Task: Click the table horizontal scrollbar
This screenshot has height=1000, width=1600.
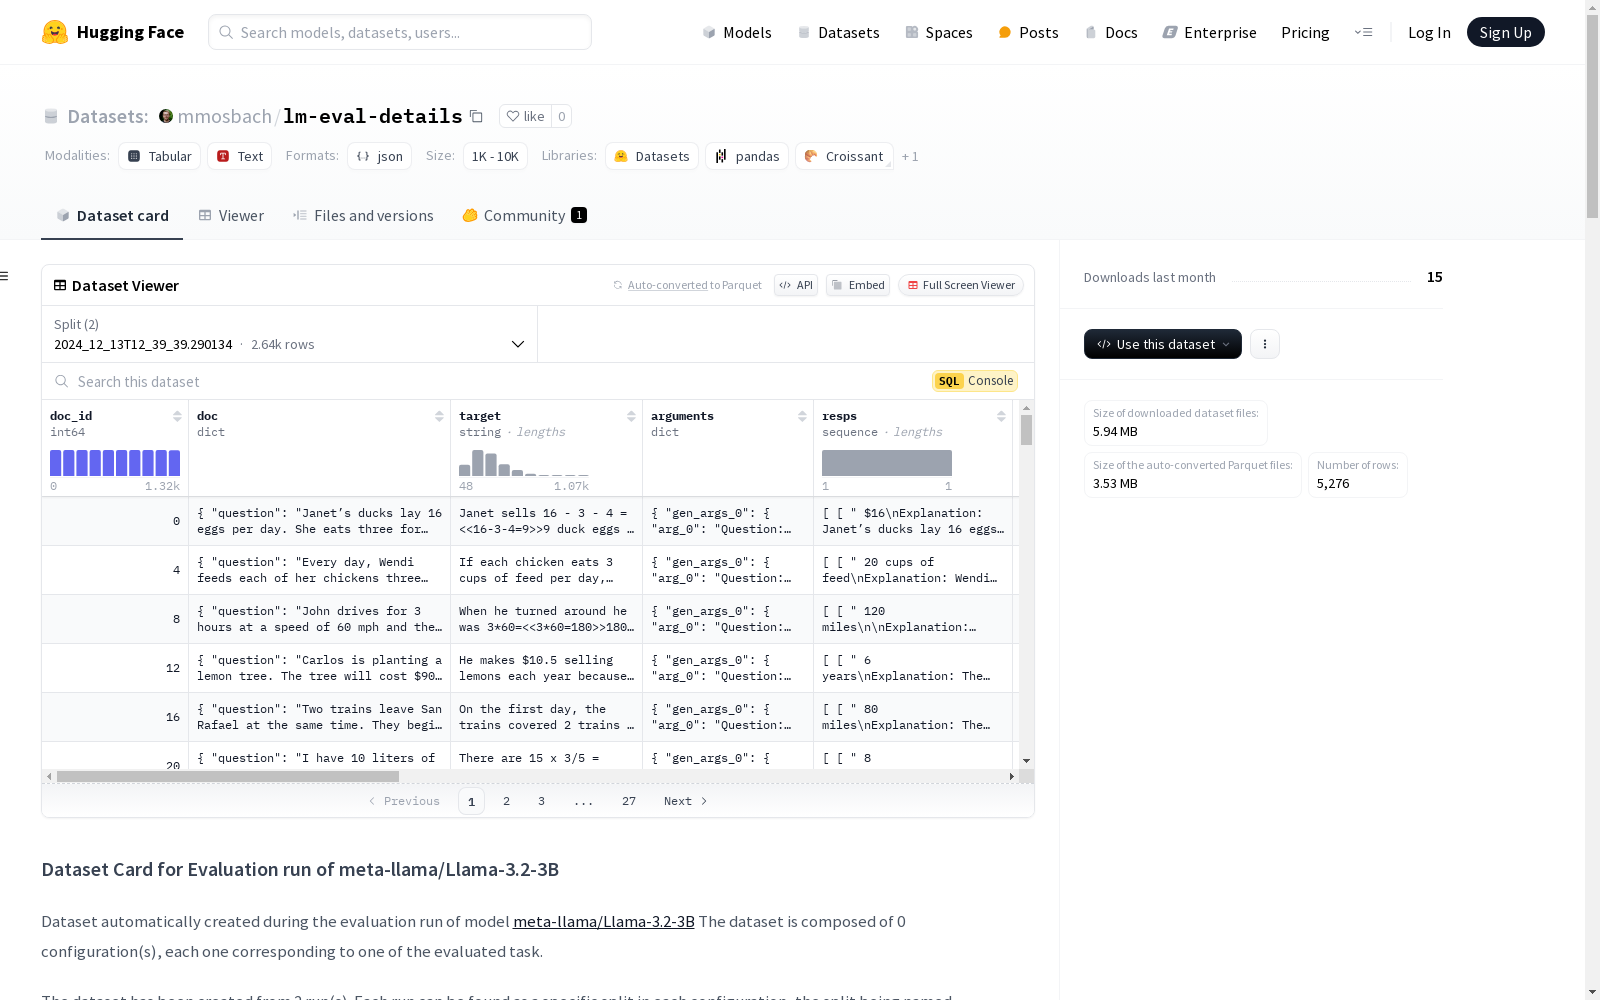Action: 228,776
